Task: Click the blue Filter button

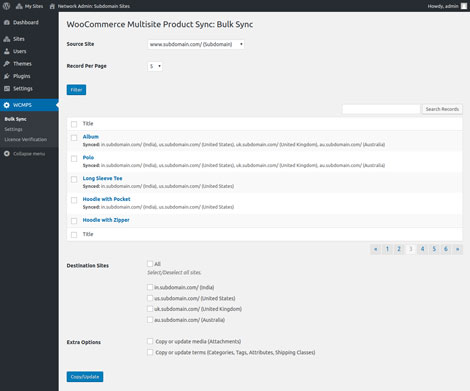Action: [76, 90]
